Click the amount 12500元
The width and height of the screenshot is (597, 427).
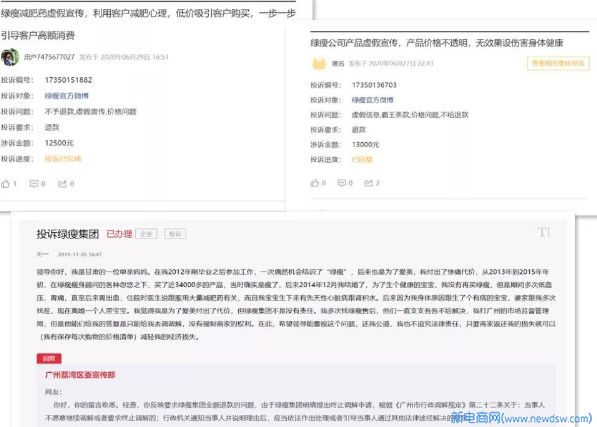(x=59, y=143)
